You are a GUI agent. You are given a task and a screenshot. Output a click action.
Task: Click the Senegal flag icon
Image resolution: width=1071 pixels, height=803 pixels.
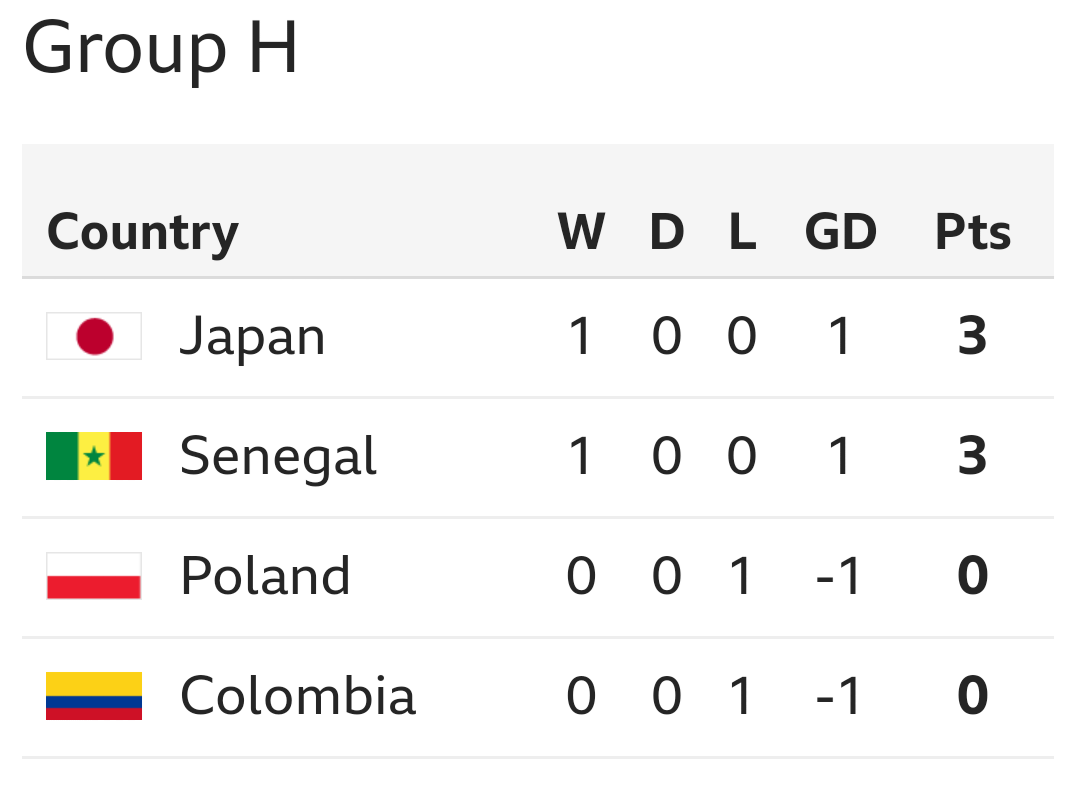click(94, 456)
